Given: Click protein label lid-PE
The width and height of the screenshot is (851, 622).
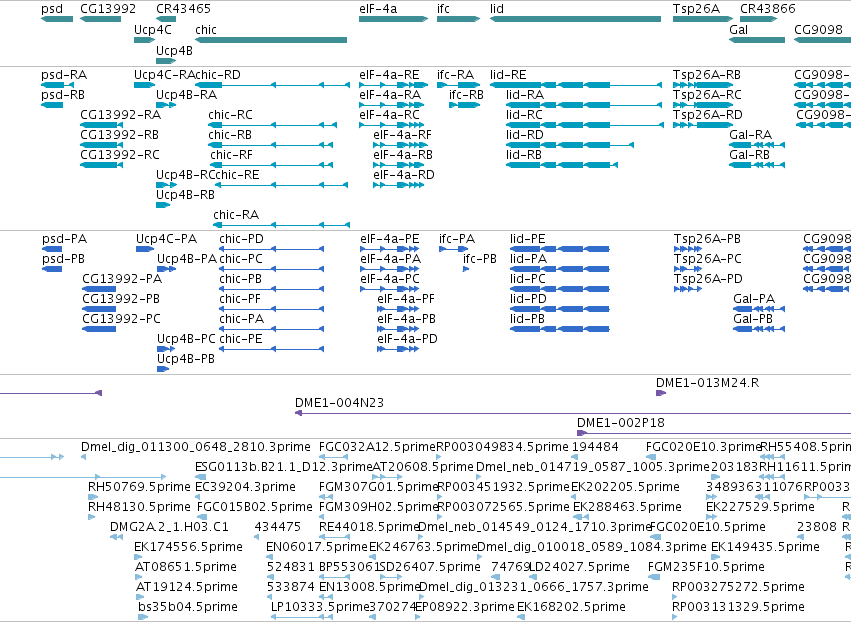Looking at the screenshot, I should [528, 239].
